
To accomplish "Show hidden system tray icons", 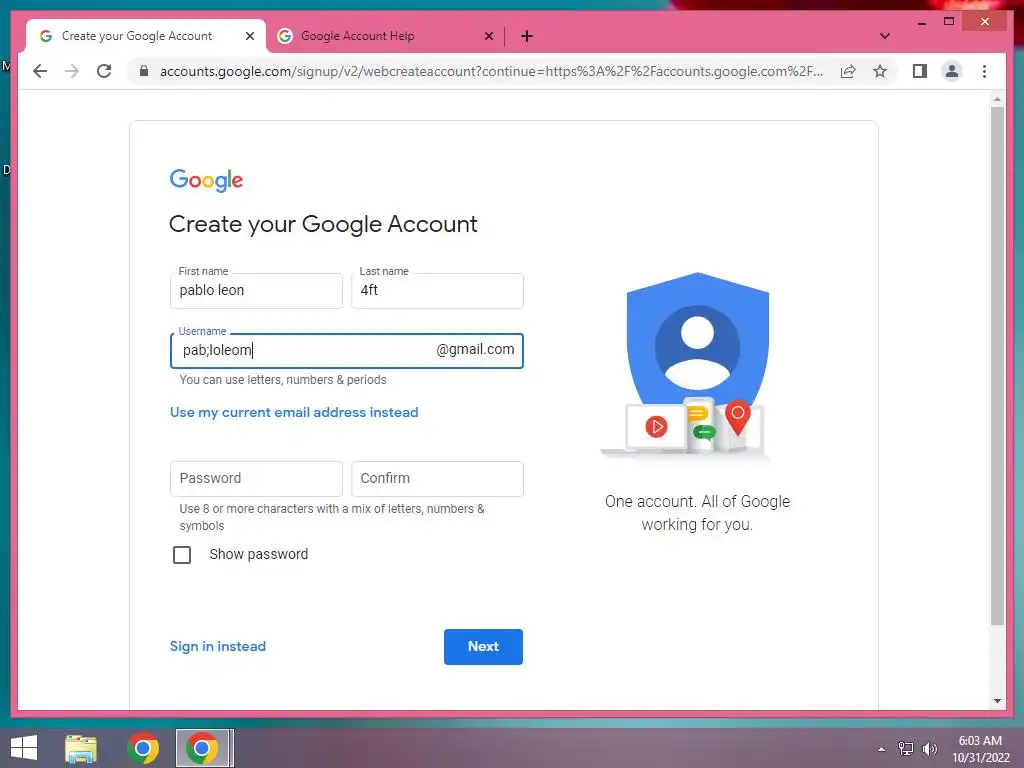I will tap(881, 749).
